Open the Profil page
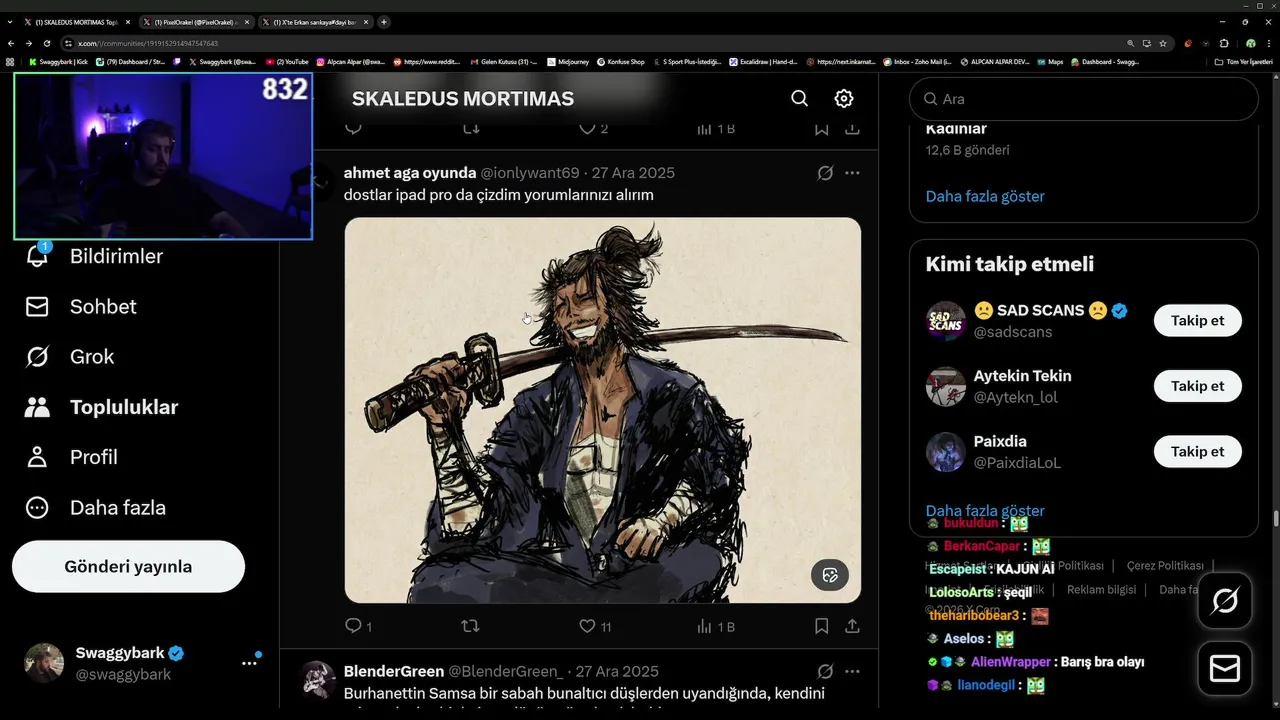This screenshot has height=720, width=1280. pos(72,457)
